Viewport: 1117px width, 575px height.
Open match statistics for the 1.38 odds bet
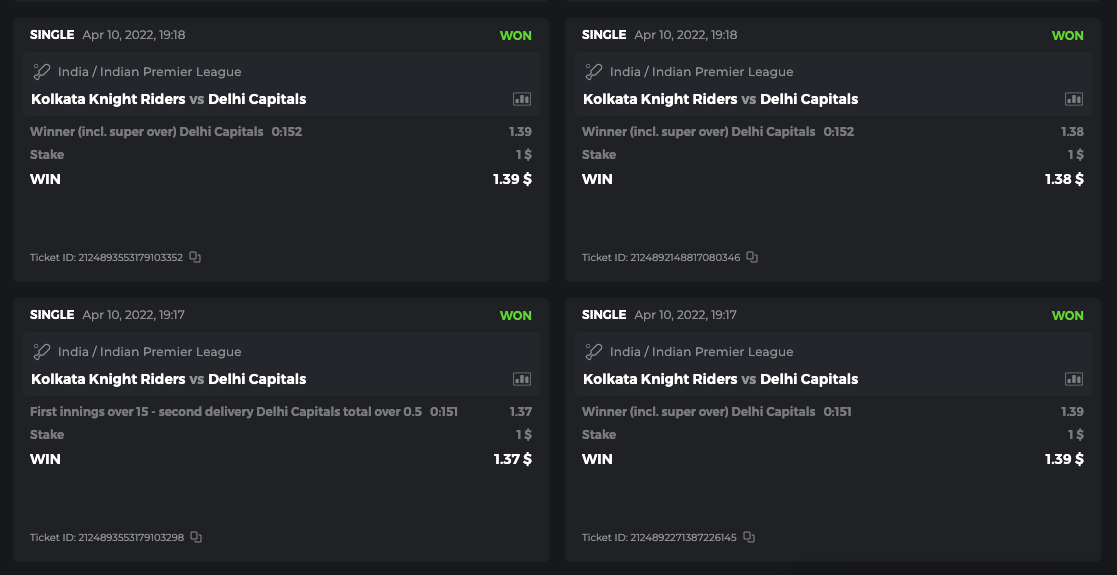click(1074, 100)
